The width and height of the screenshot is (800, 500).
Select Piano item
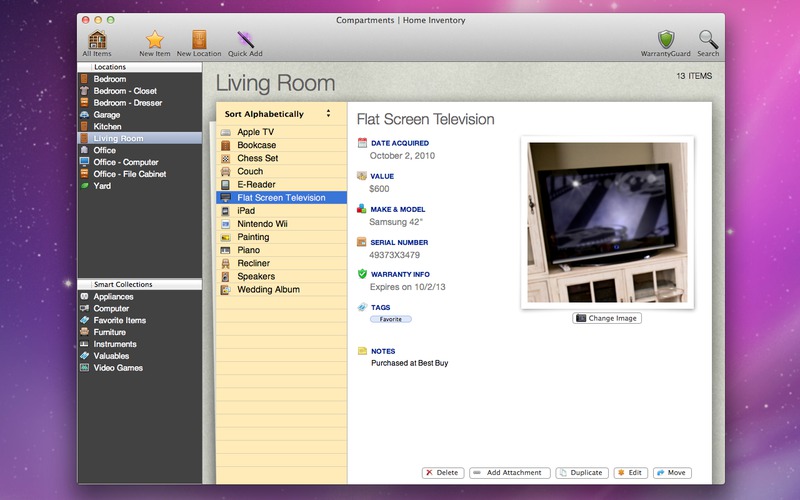(x=282, y=250)
